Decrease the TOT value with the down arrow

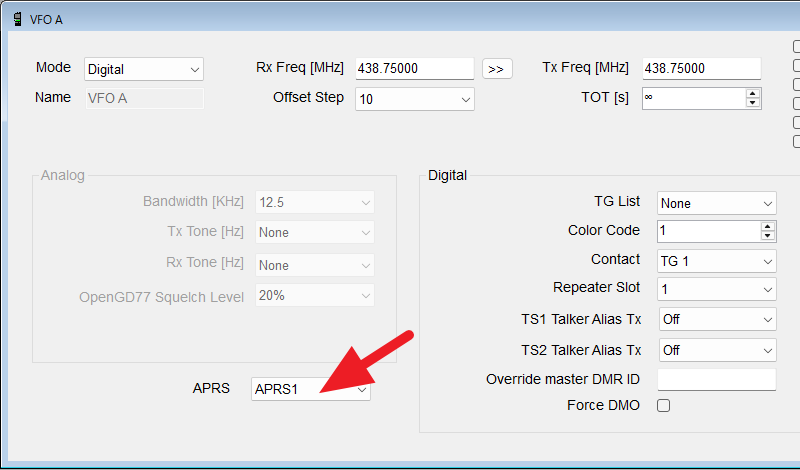tap(753, 103)
